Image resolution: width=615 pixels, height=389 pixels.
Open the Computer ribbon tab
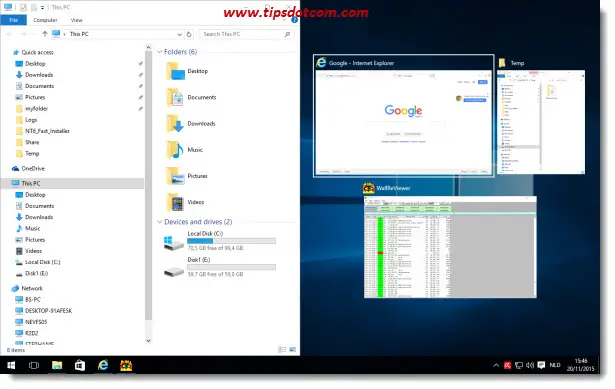coord(45,20)
